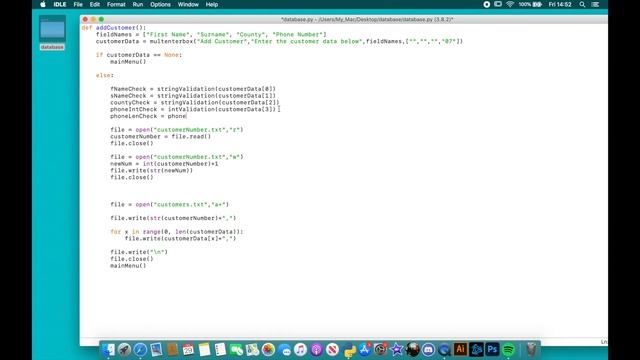Image resolution: width=640 pixels, height=360 pixels.
Task: Click 'if customerData == None:' line
Action: pos(139,55)
